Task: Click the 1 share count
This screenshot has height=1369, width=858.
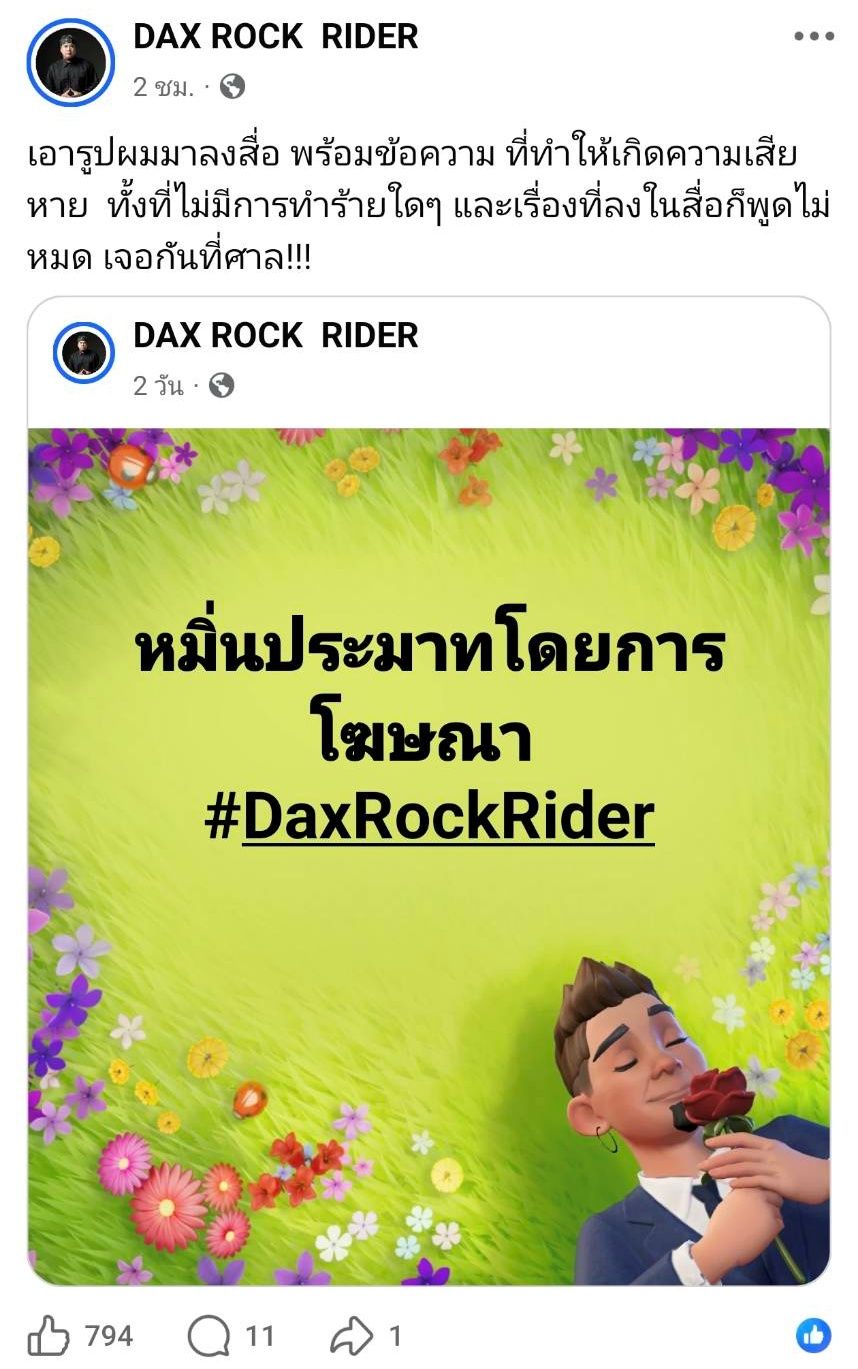Action: tap(395, 1336)
